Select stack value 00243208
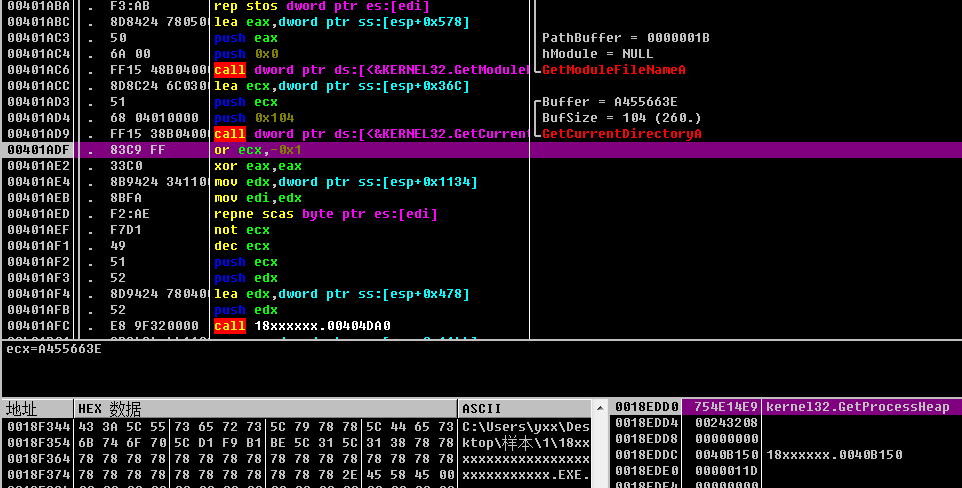Viewport: 962px width, 488px height. (726, 423)
